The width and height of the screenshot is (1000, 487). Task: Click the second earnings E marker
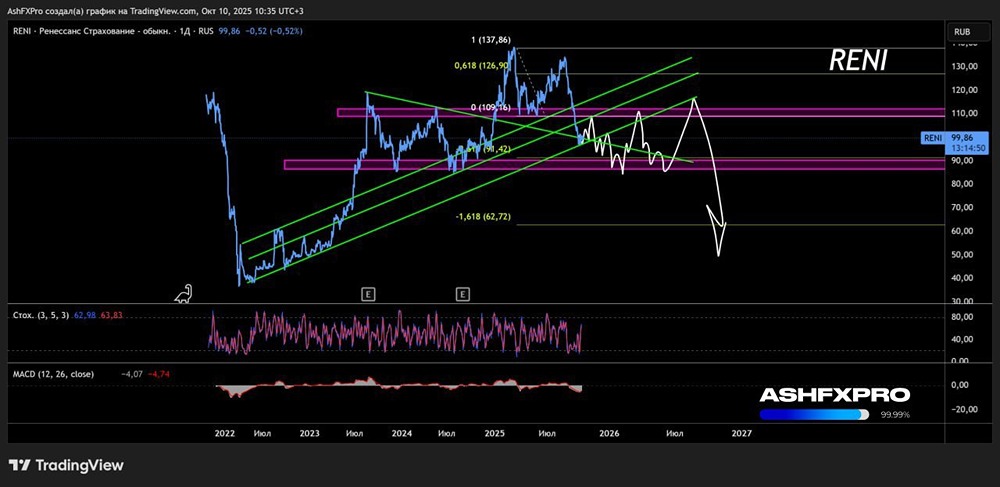462,294
